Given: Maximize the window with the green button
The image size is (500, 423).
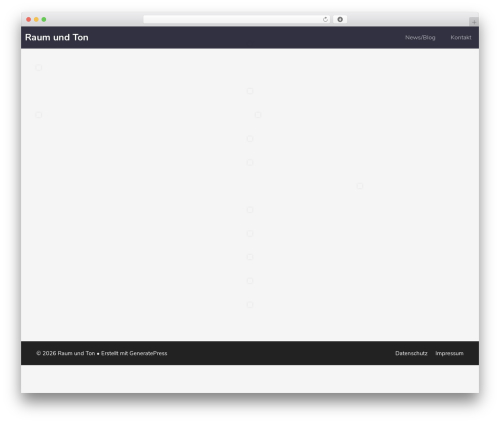Looking at the screenshot, I should tap(44, 19).
